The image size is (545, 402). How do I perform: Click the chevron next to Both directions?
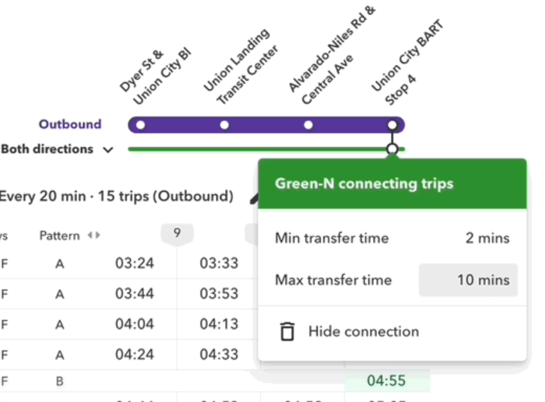108,150
